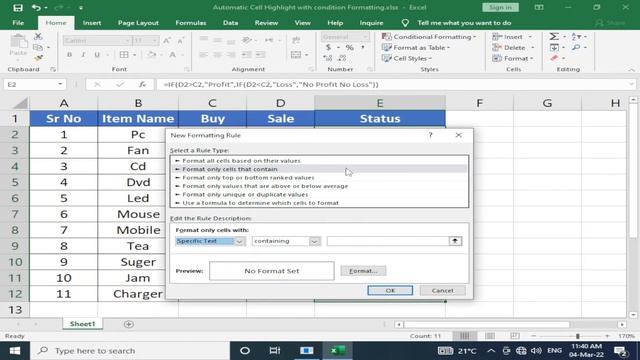The image size is (640, 360).
Task: Click the volume speaker tray icon
Action: click(536, 351)
